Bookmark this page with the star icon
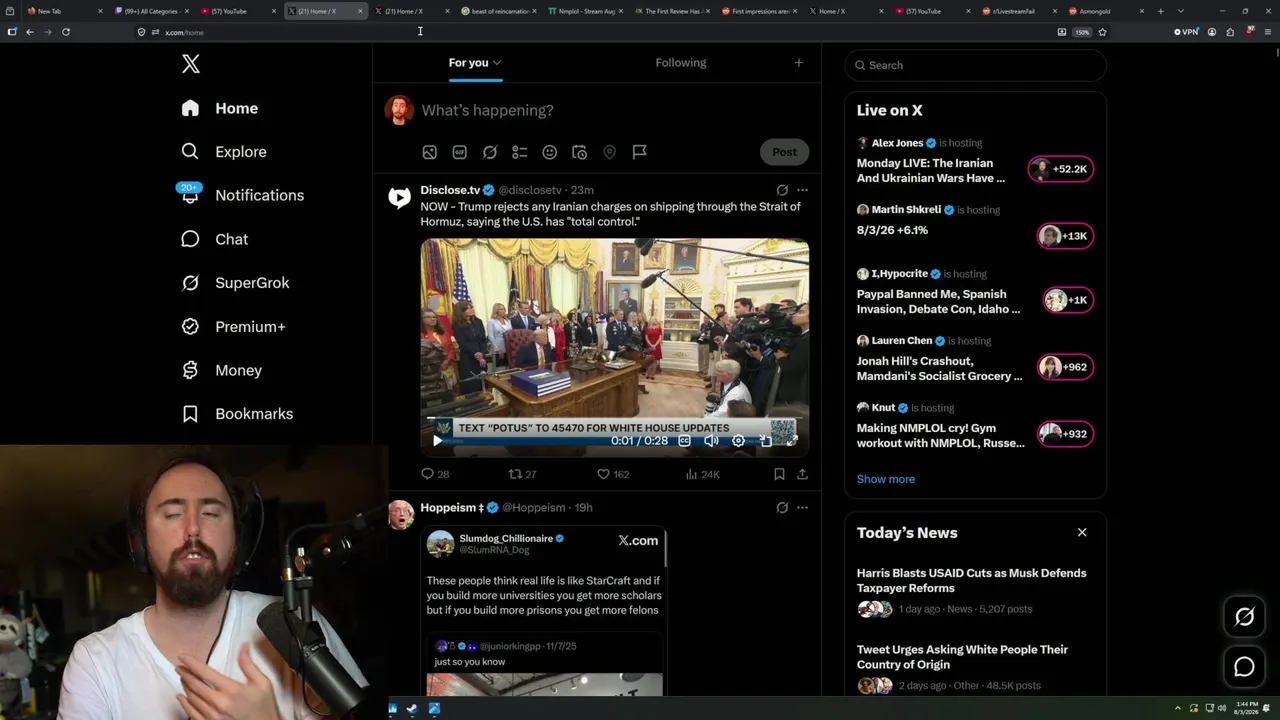 click(1102, 32)
